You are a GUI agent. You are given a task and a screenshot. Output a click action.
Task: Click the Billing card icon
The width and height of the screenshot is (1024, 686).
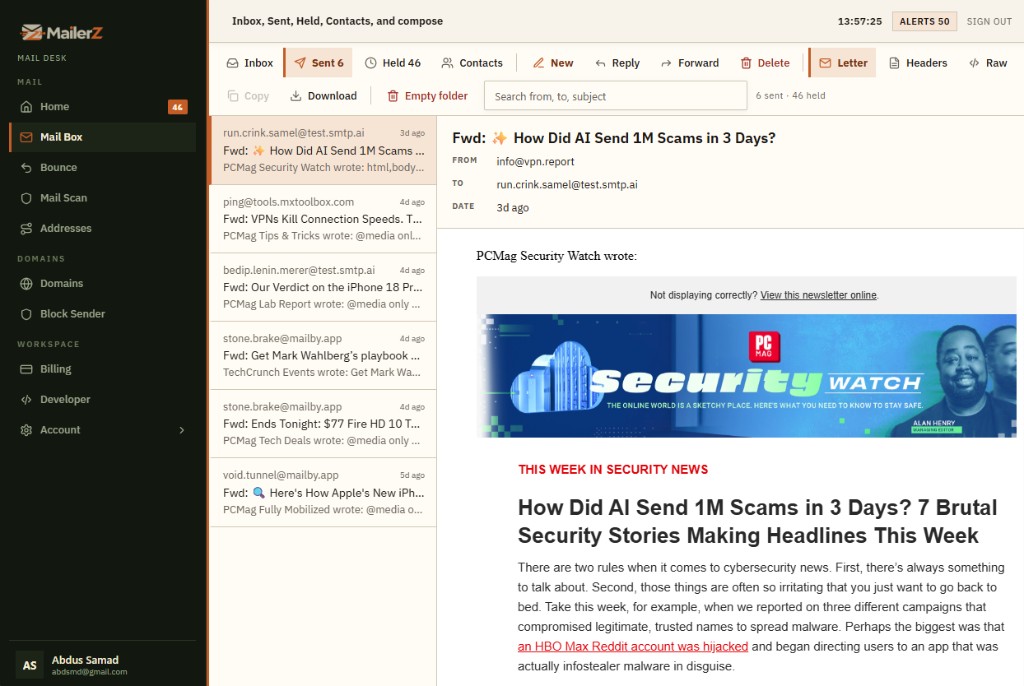pyautogui.click(x=26, y=369)
